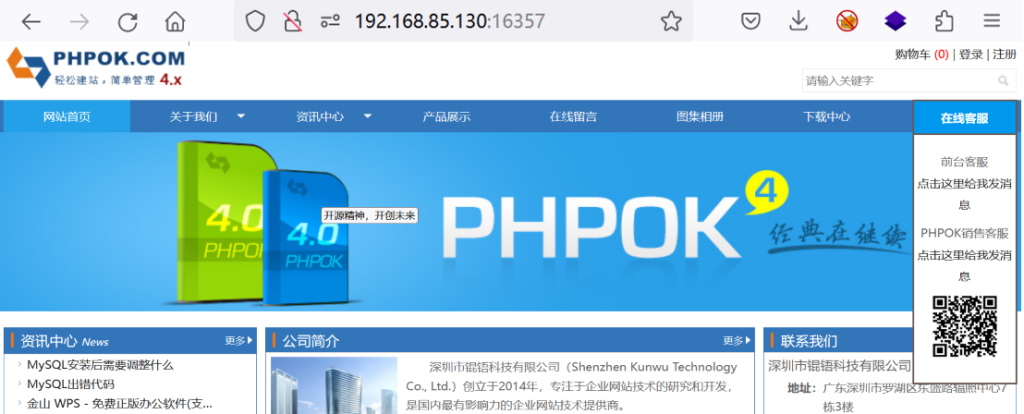This screenshot has width=1024, height=414.
Task: Message 前台客服 via its 点击这里给我发消息 link
Action: (965, 195)
